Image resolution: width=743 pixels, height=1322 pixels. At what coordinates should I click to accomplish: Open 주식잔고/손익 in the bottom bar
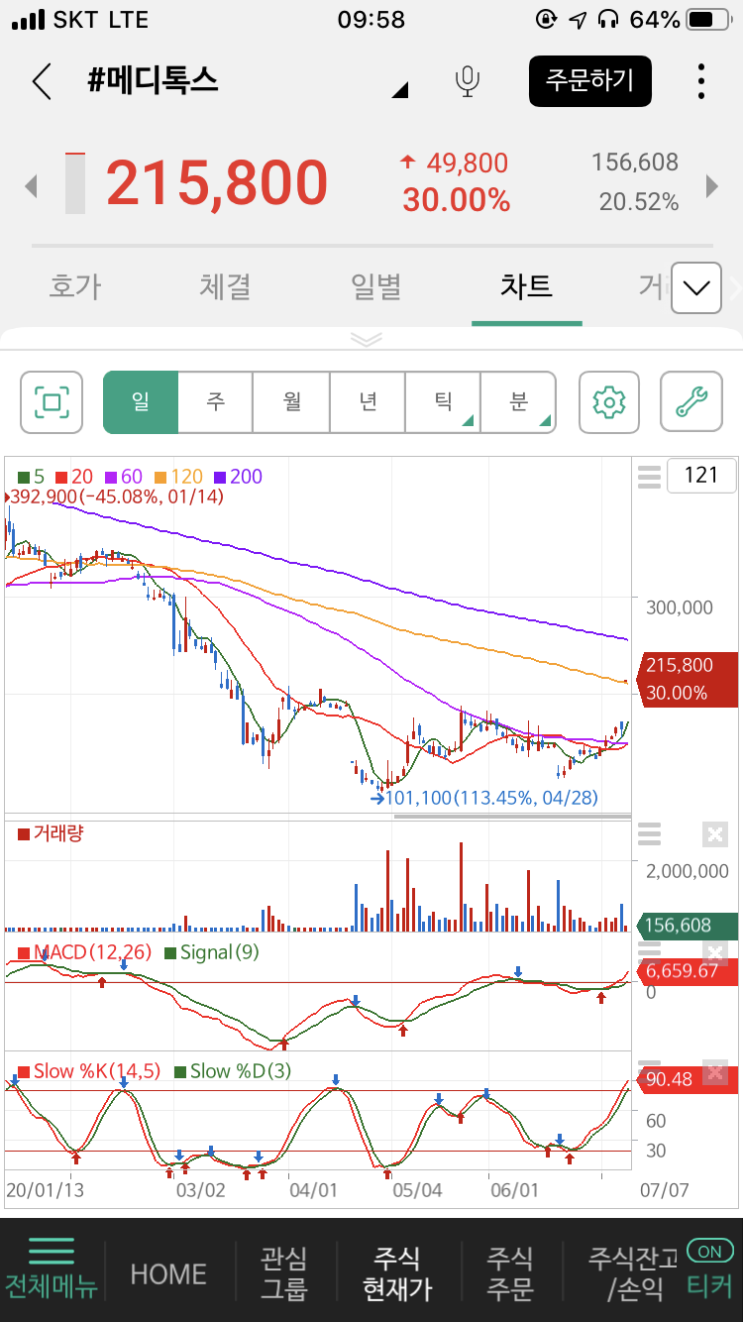coord(634,1273)
